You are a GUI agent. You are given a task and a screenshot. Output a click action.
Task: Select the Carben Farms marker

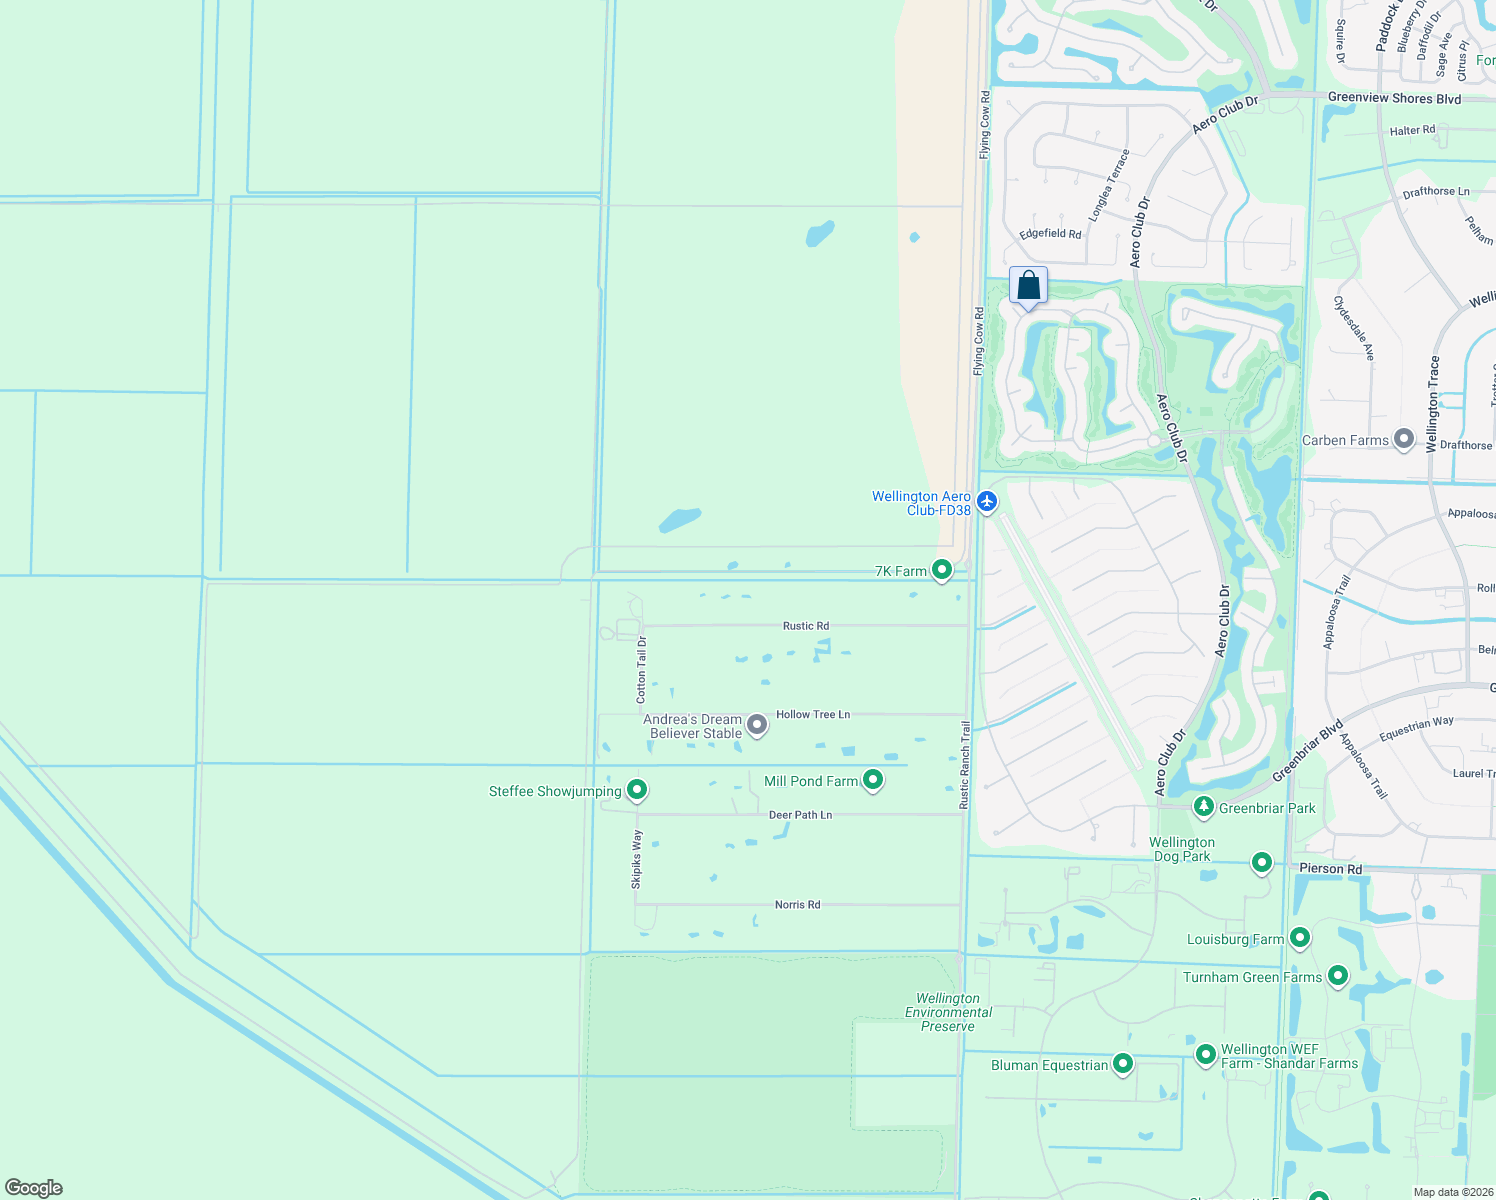pyautogui.click(x=1403, y=438)
